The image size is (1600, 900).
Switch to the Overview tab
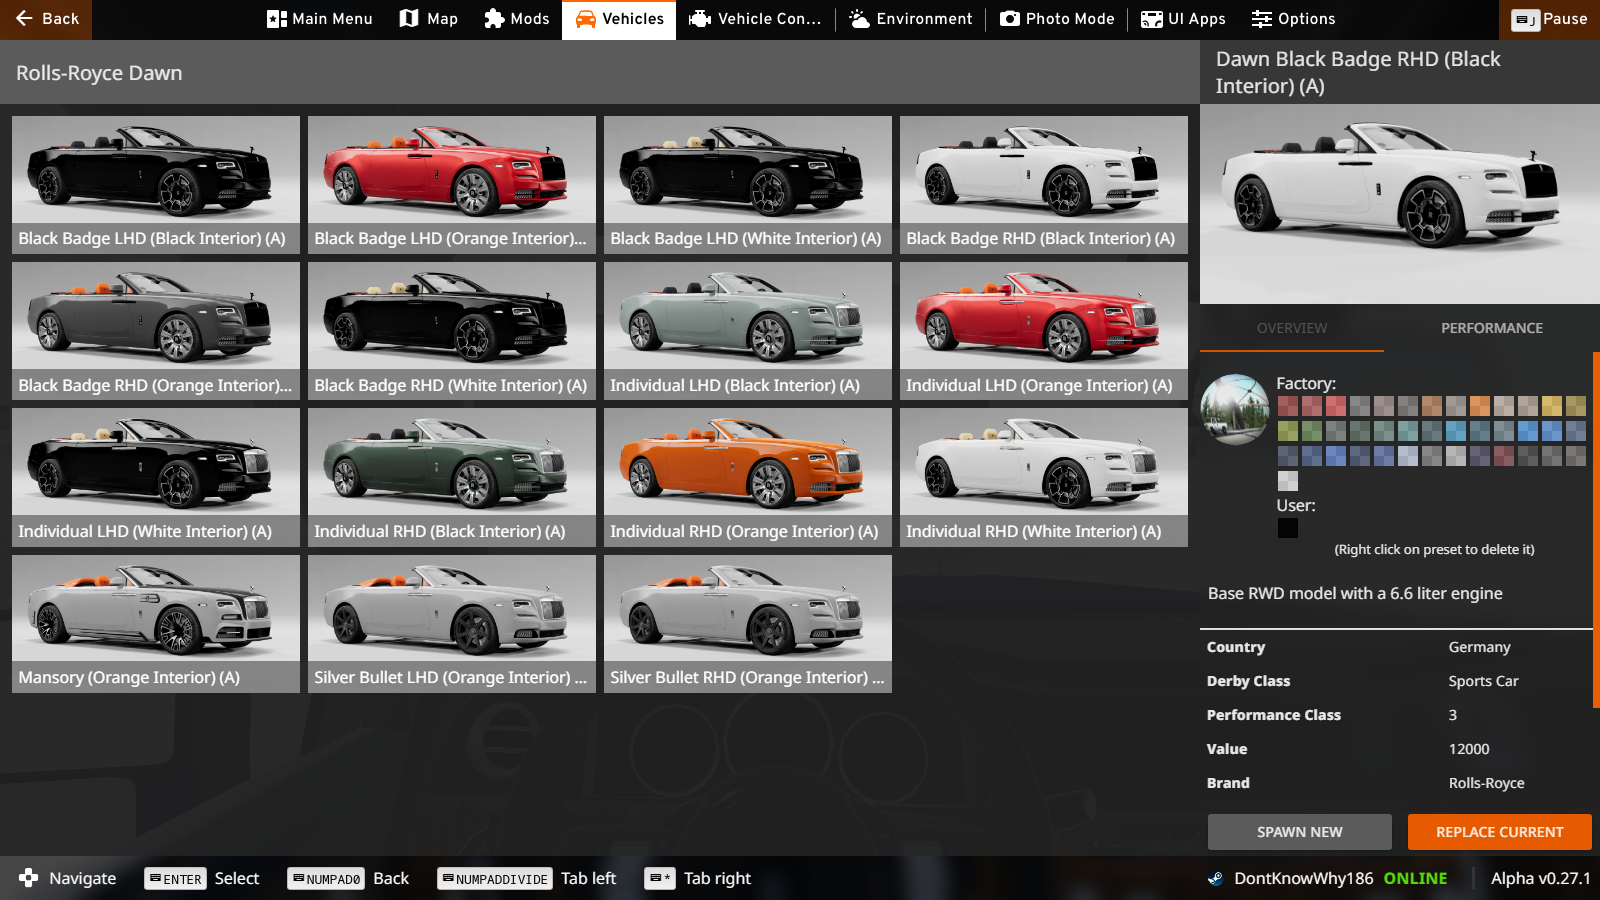1291,328
